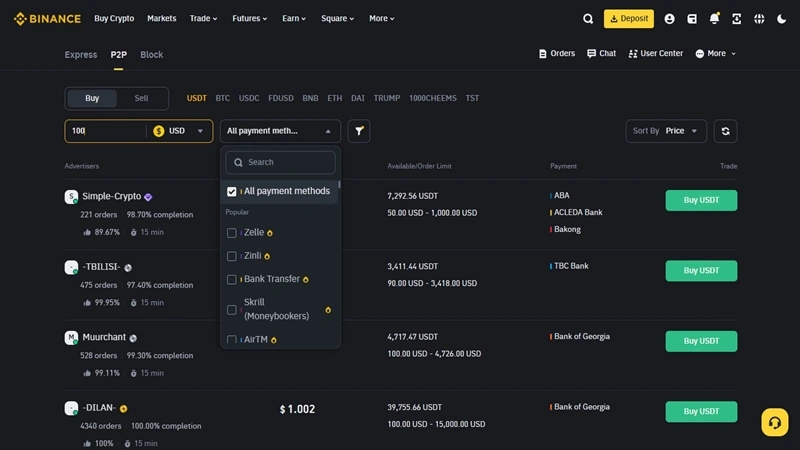The width and height of the screenshot is (800, 450).
Task: Open the language globe icon
Action: click(759, 19)
